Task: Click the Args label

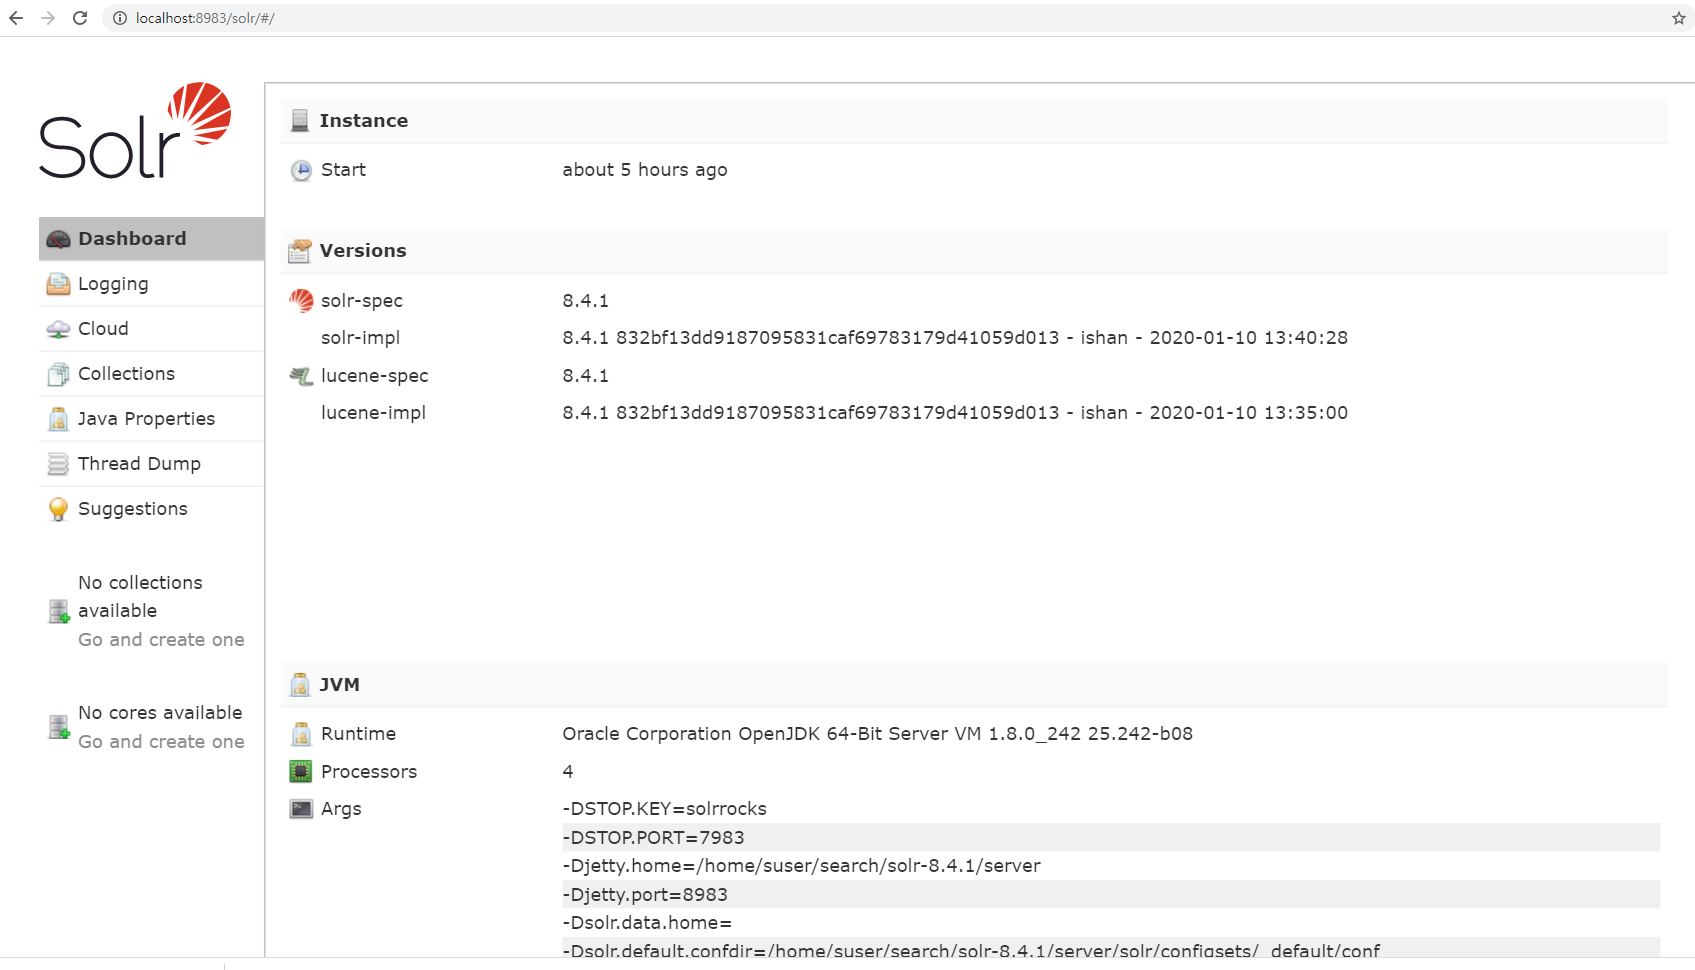Action: 341,810
